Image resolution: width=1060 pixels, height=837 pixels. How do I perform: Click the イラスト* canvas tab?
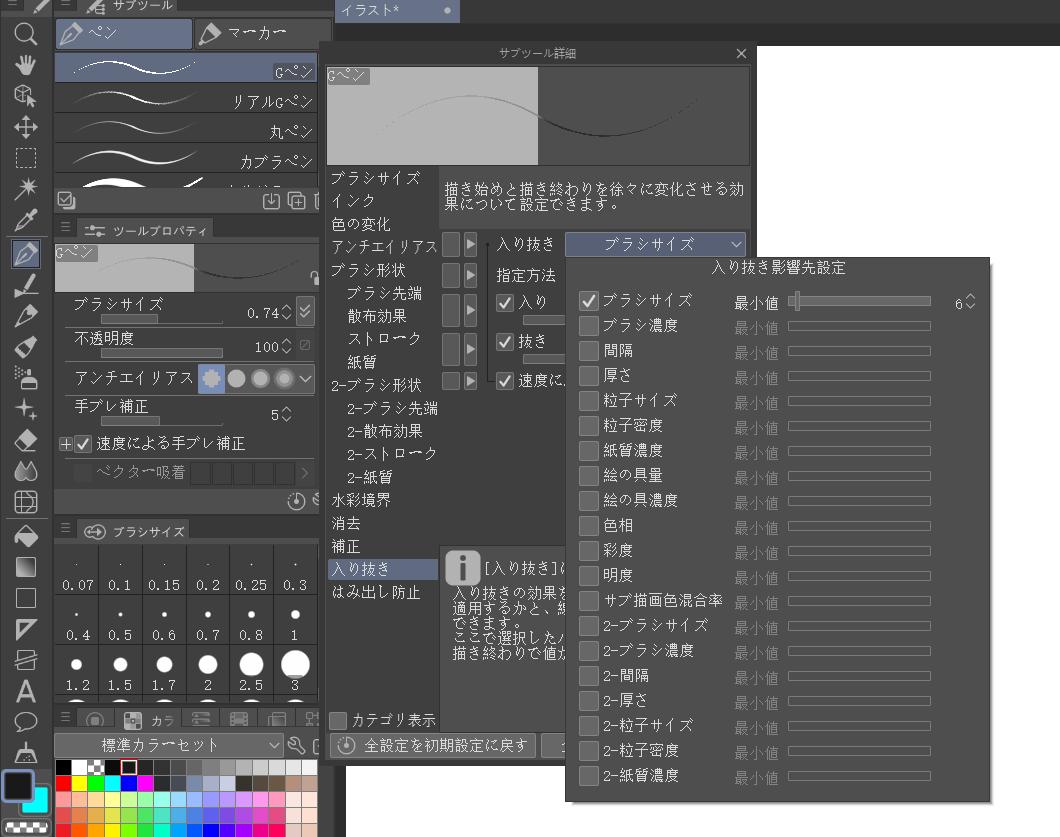397,10
